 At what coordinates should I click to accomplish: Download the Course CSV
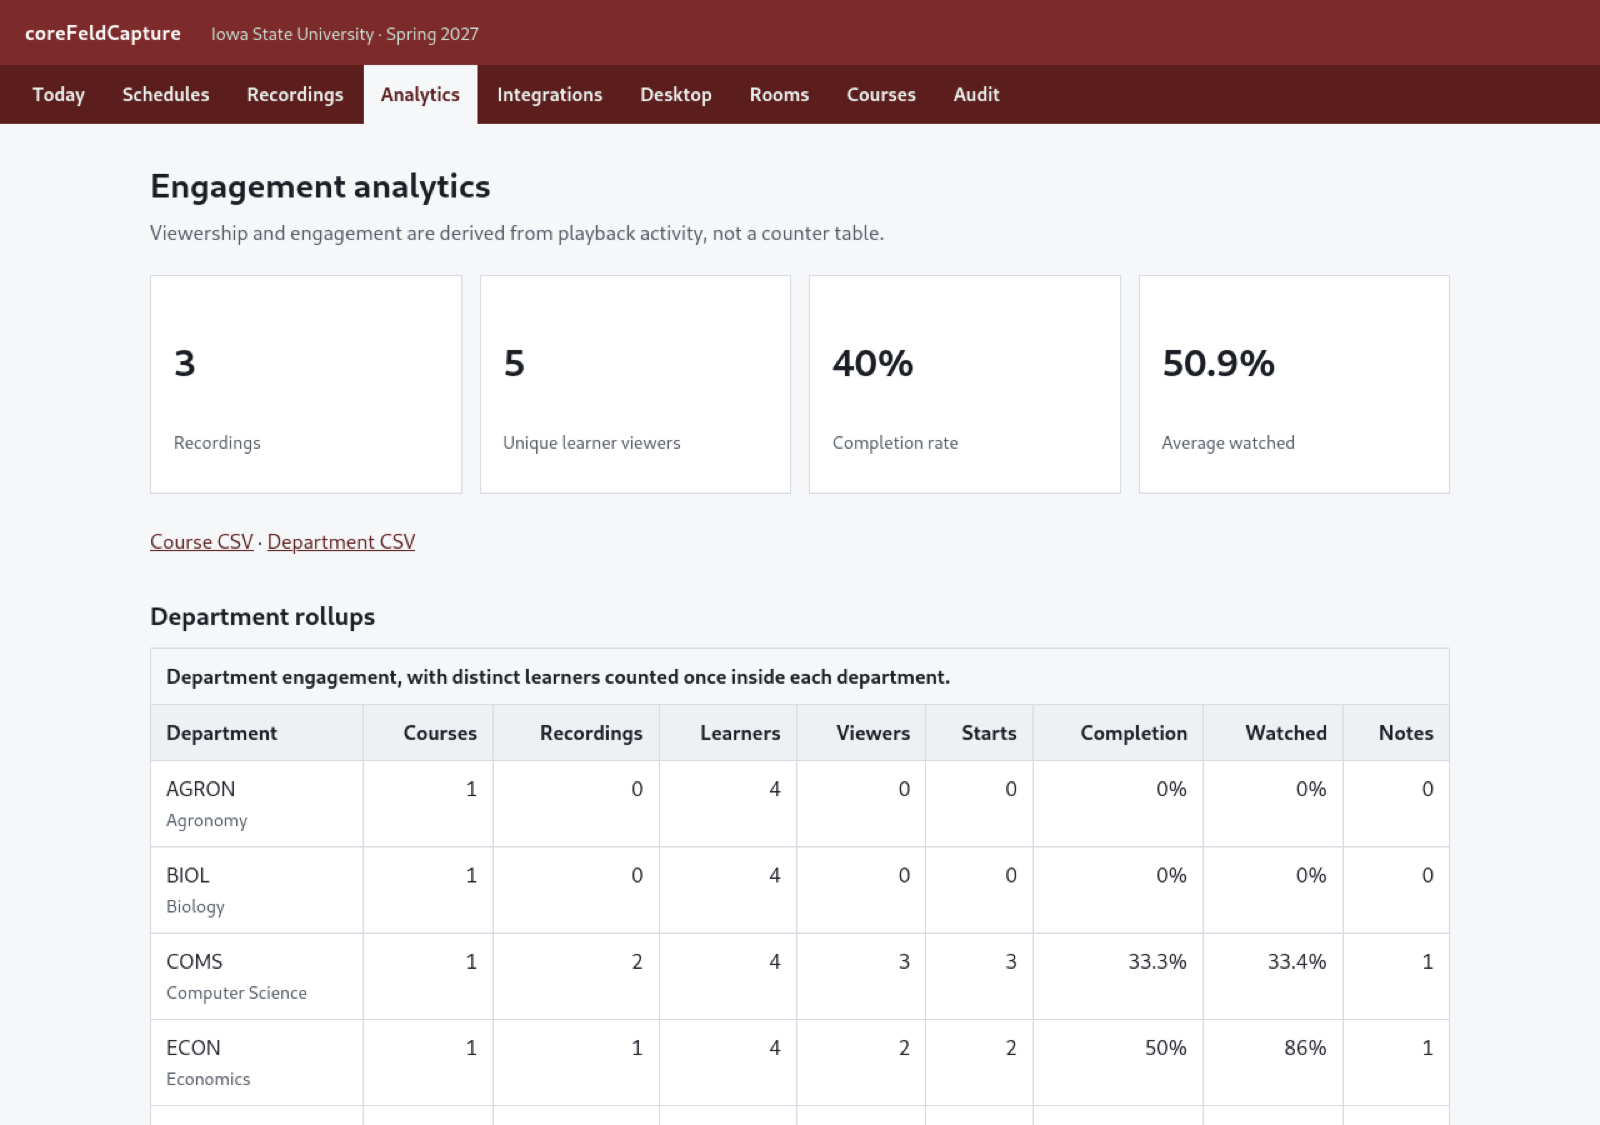(x=201, y=541)
